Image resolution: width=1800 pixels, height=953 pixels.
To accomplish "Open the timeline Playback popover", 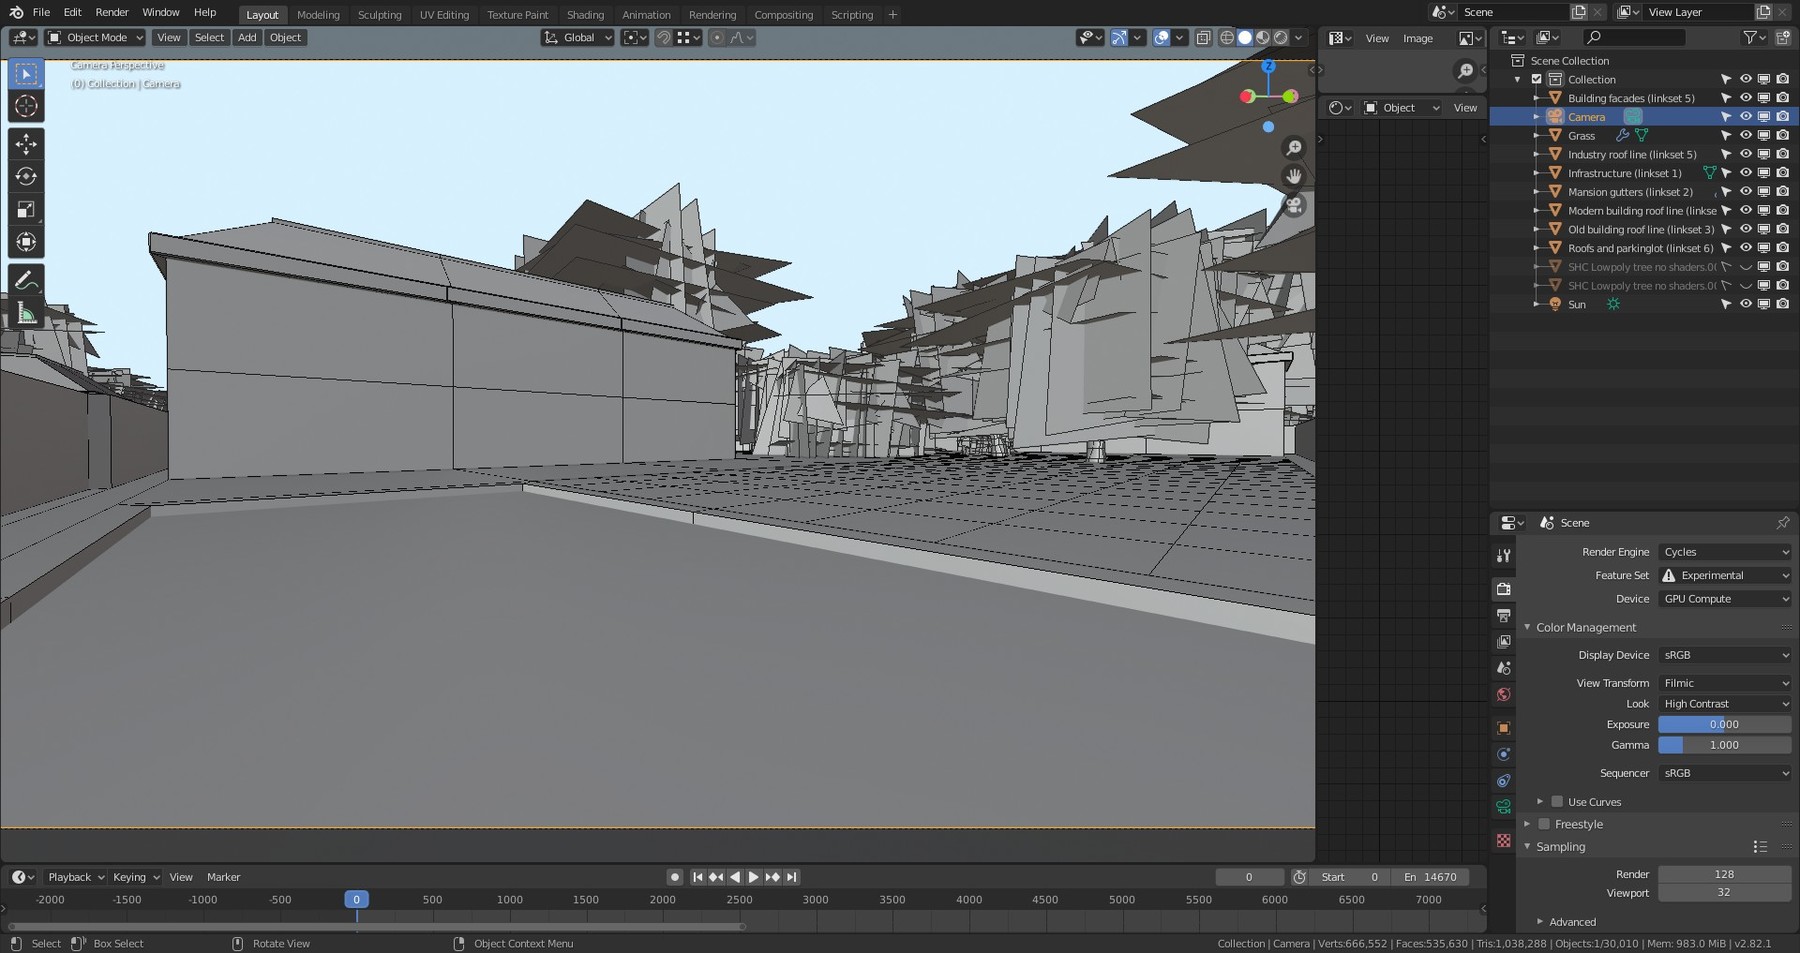I will tap(76, 877).
